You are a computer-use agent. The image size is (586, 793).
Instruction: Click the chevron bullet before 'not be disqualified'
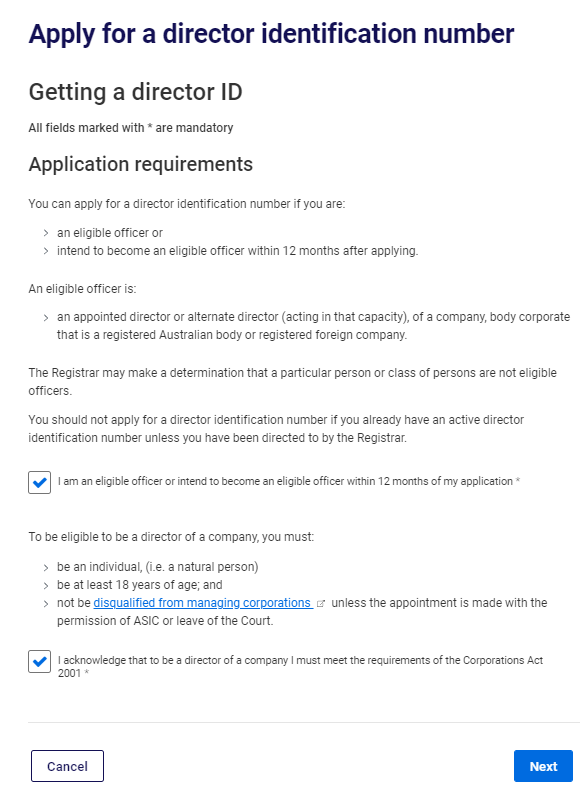coord(46,603)
